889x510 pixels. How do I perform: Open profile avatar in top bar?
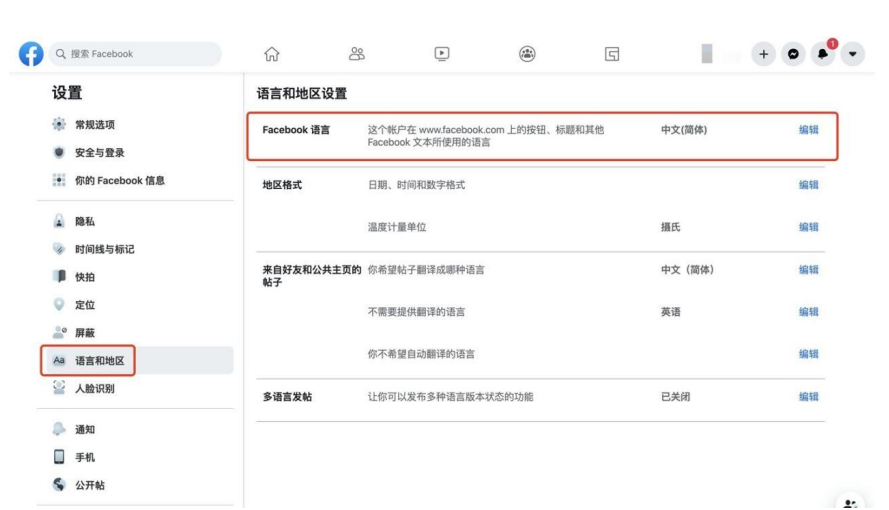[x=707, y=54]
